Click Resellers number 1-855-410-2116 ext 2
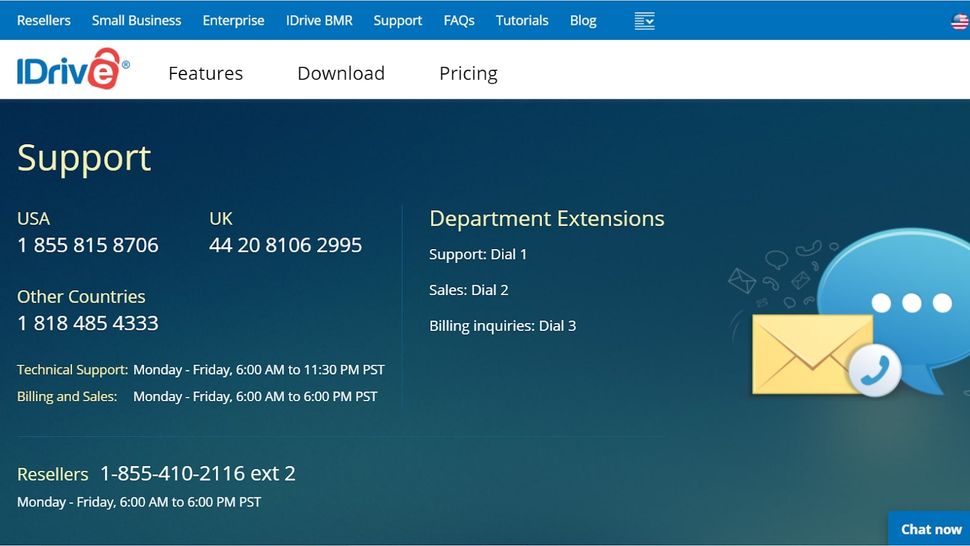This screenshot has width=970, height=546. 198,474
